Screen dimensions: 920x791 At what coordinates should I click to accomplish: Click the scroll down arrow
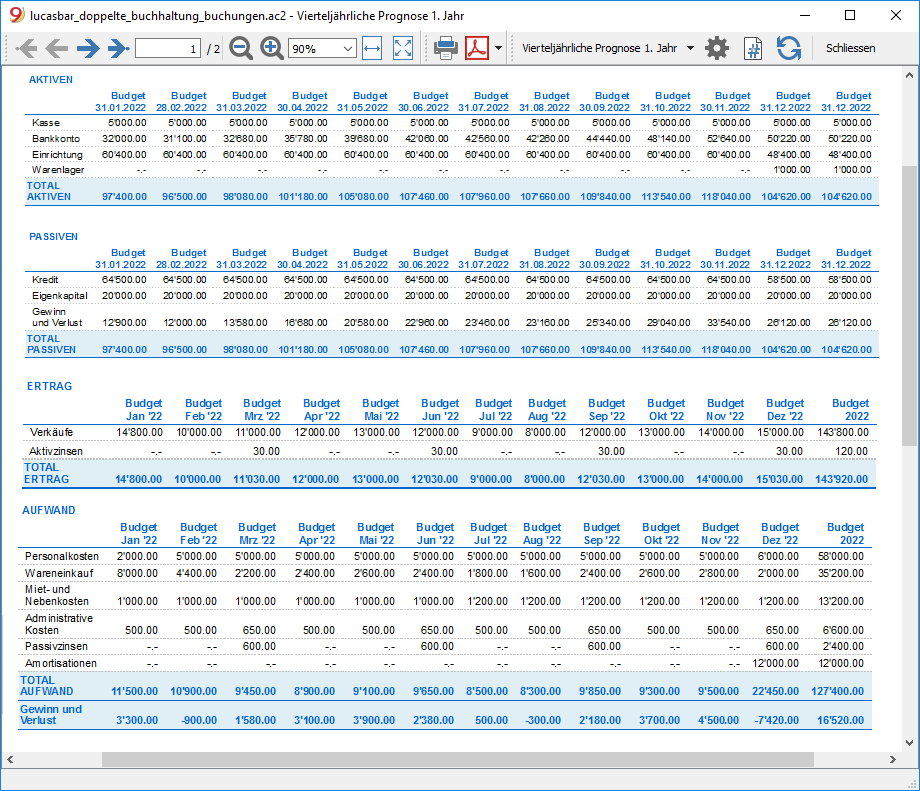click(x=909, y=743)
